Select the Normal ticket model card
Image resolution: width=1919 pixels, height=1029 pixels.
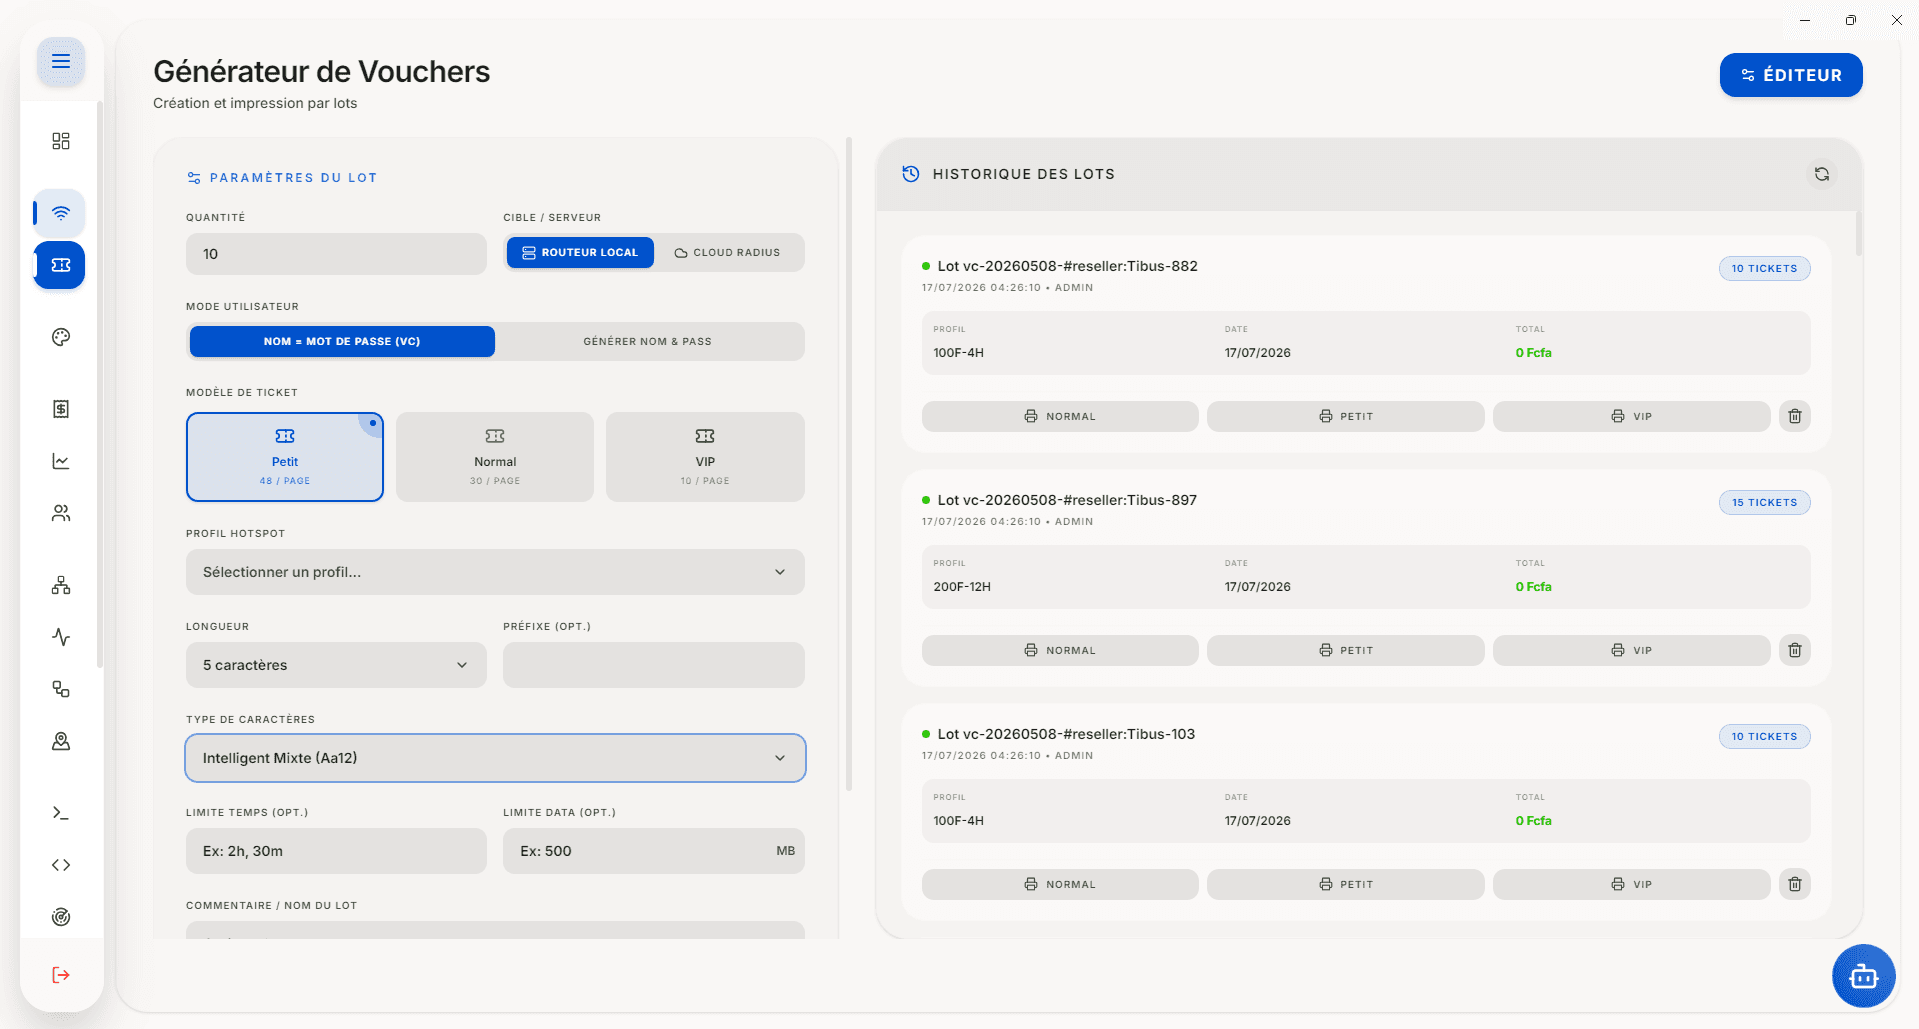pyautogui.click(x=495, y=457)
